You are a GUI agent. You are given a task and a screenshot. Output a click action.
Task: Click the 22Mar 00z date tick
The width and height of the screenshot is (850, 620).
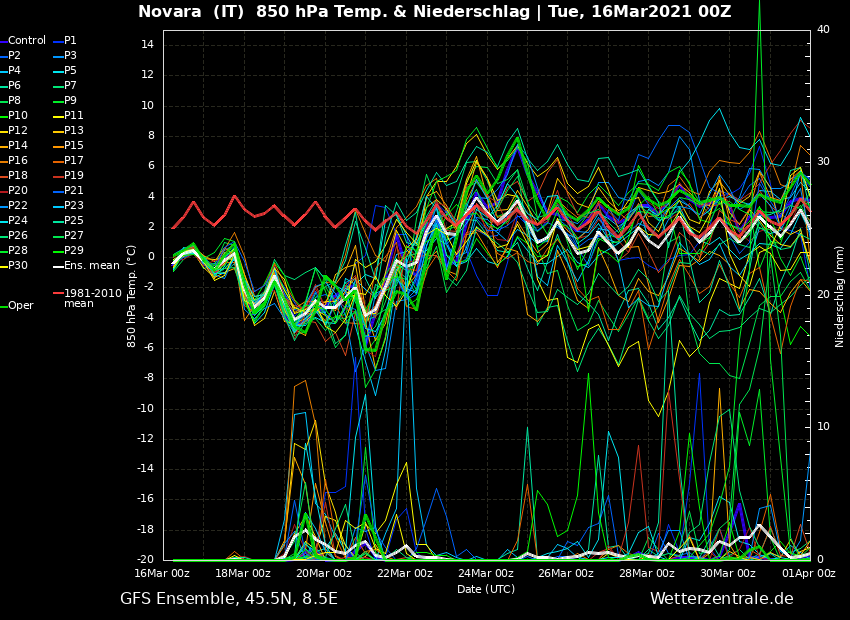[405, 573]
